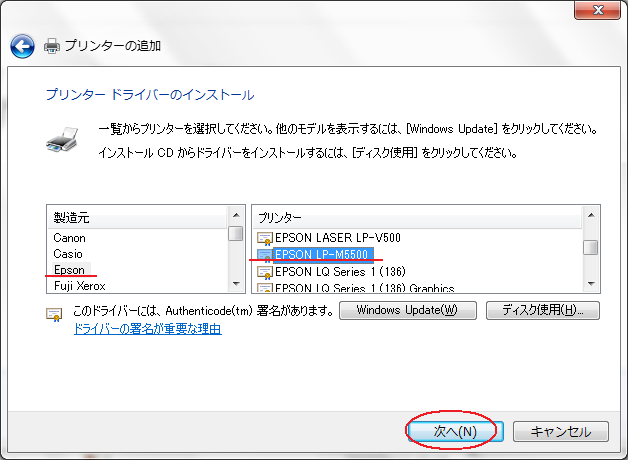This screenshot has width=628, height=460.
Task: Select EPSON LASER LP-V500 printer
Action: 338,238
